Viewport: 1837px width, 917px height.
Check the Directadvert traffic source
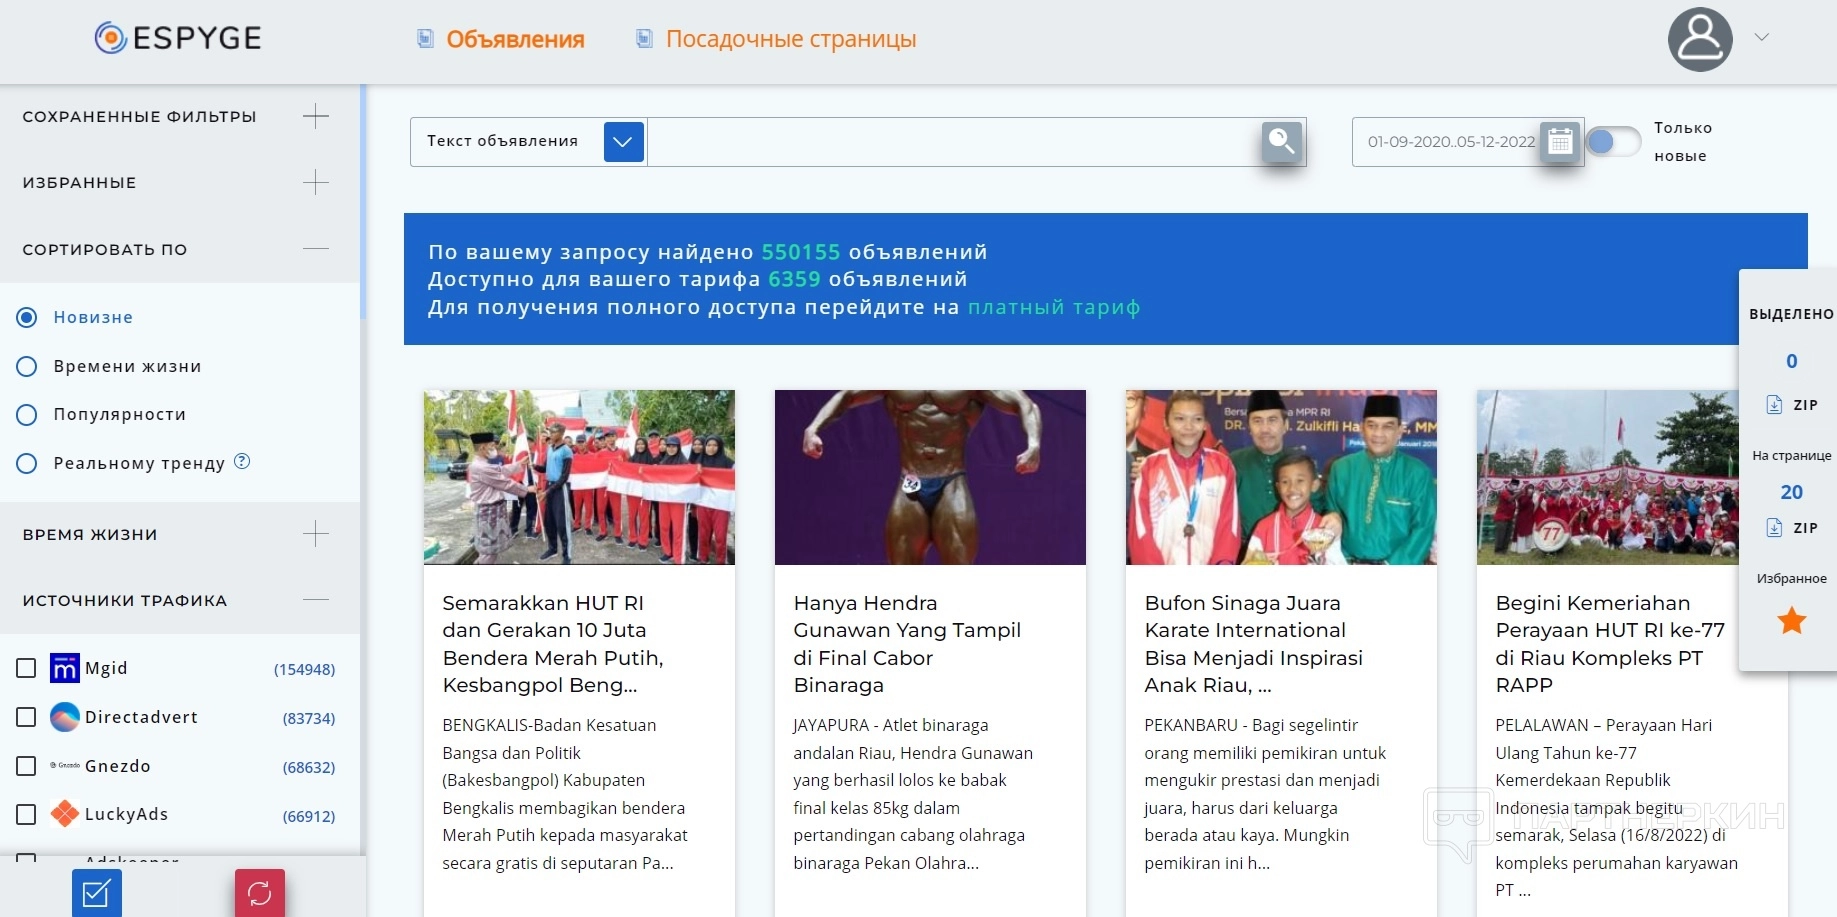[x=27, y=717]
